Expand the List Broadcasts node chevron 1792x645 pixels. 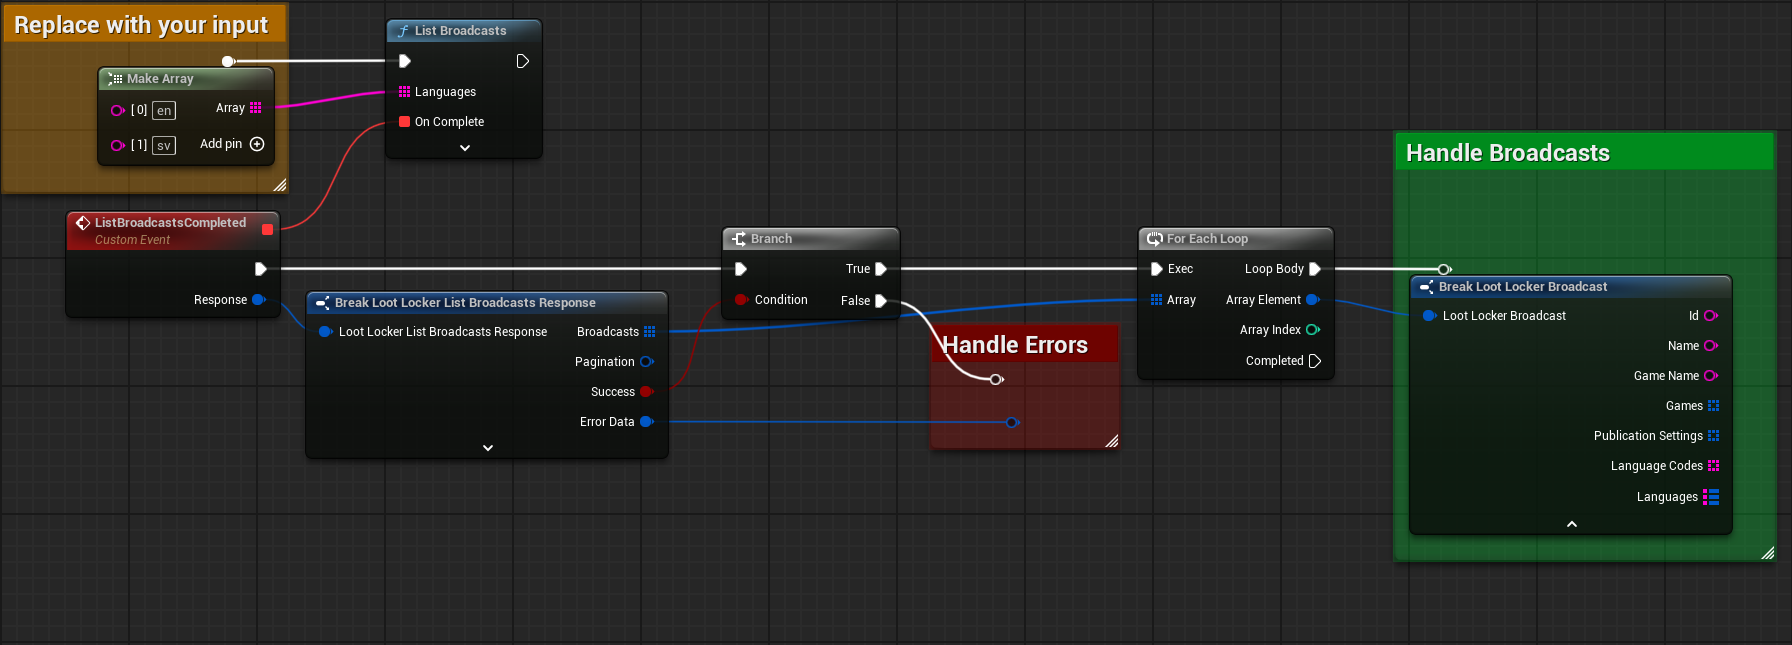point(465,148)
